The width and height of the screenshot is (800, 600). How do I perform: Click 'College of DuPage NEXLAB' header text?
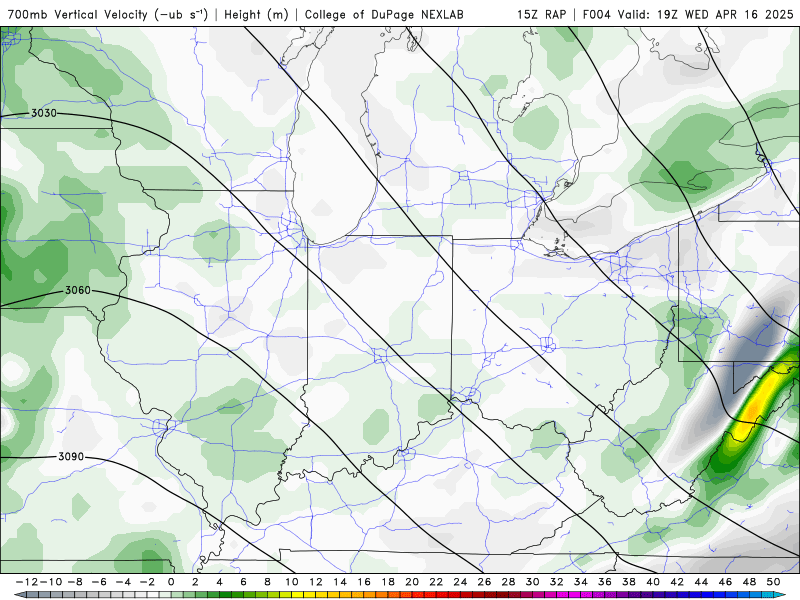point(384,14)
